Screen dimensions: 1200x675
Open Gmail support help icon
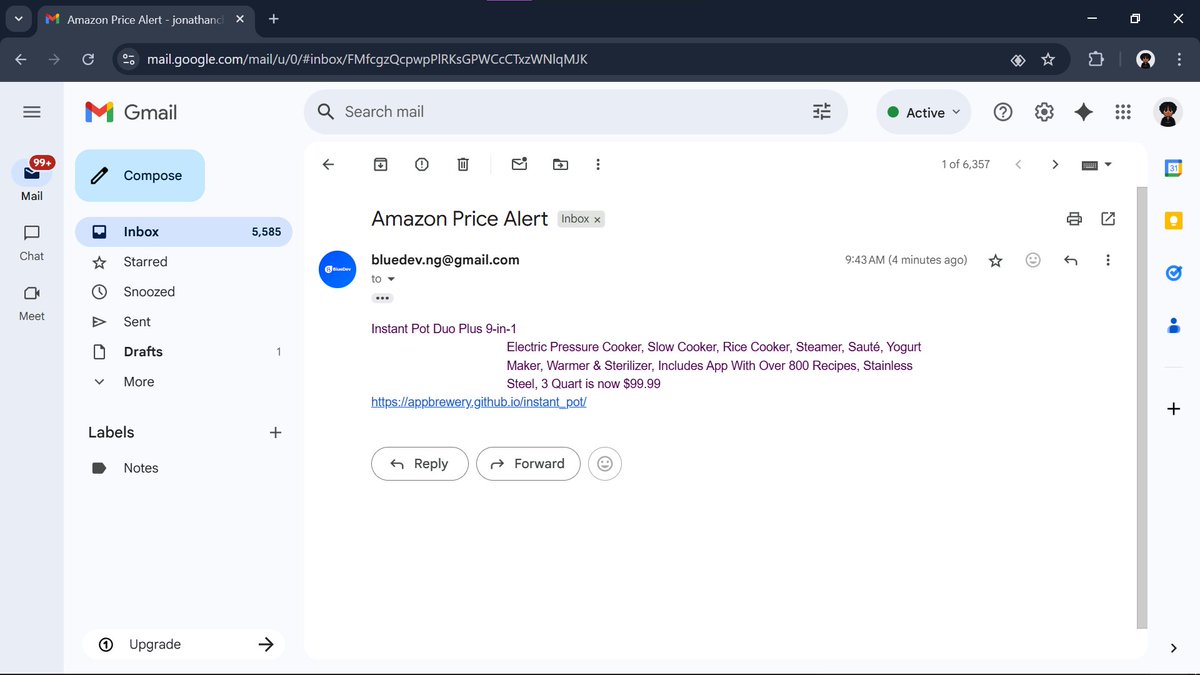coord(1003,112)
